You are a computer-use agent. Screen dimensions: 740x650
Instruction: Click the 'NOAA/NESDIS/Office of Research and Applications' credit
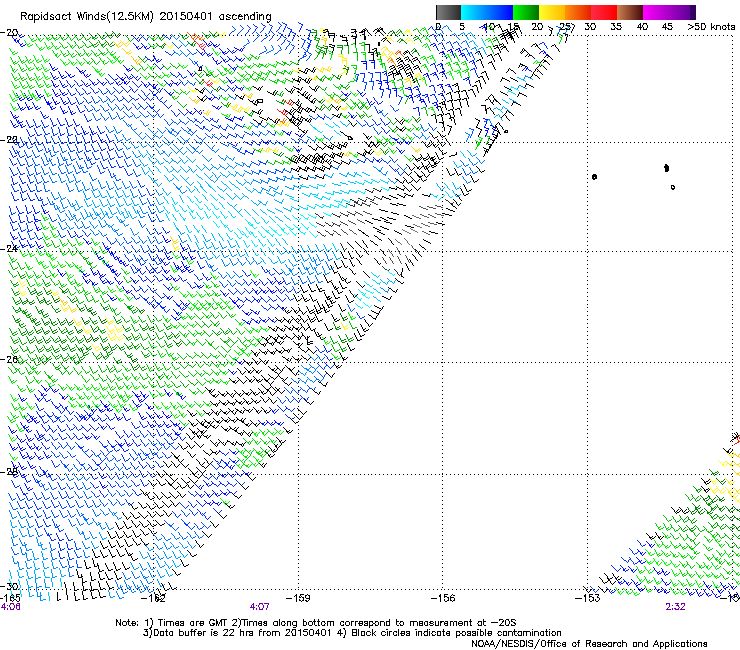point(589,644)
